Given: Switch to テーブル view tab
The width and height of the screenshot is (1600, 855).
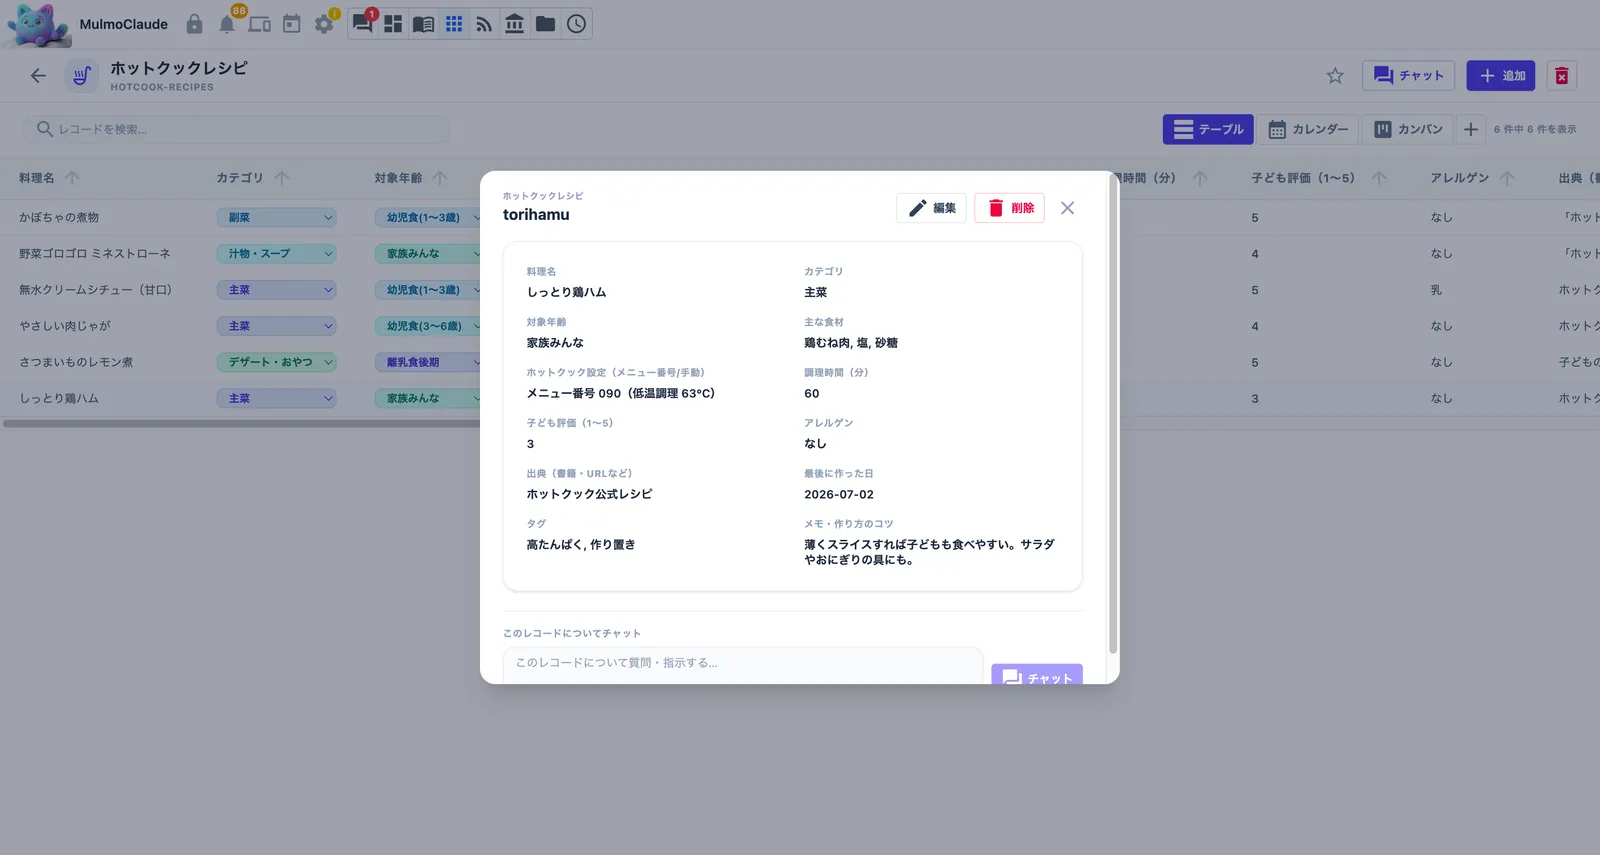Looking at the screenshot, I should [x=1208, y=129].
